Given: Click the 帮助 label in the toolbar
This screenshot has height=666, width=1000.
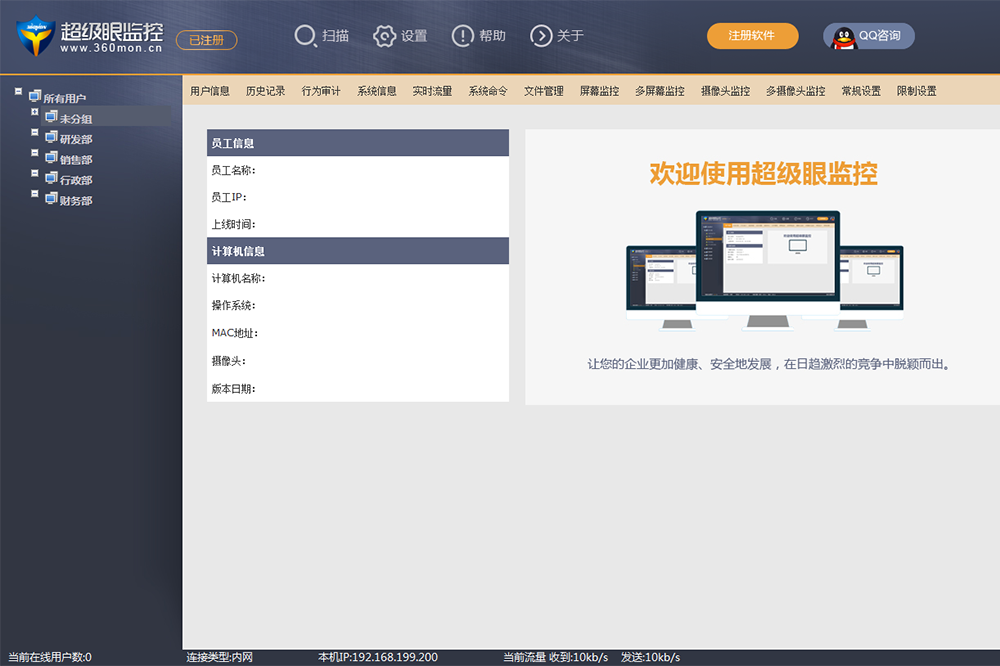Looking at the screenshot, I should coord(492,36).
